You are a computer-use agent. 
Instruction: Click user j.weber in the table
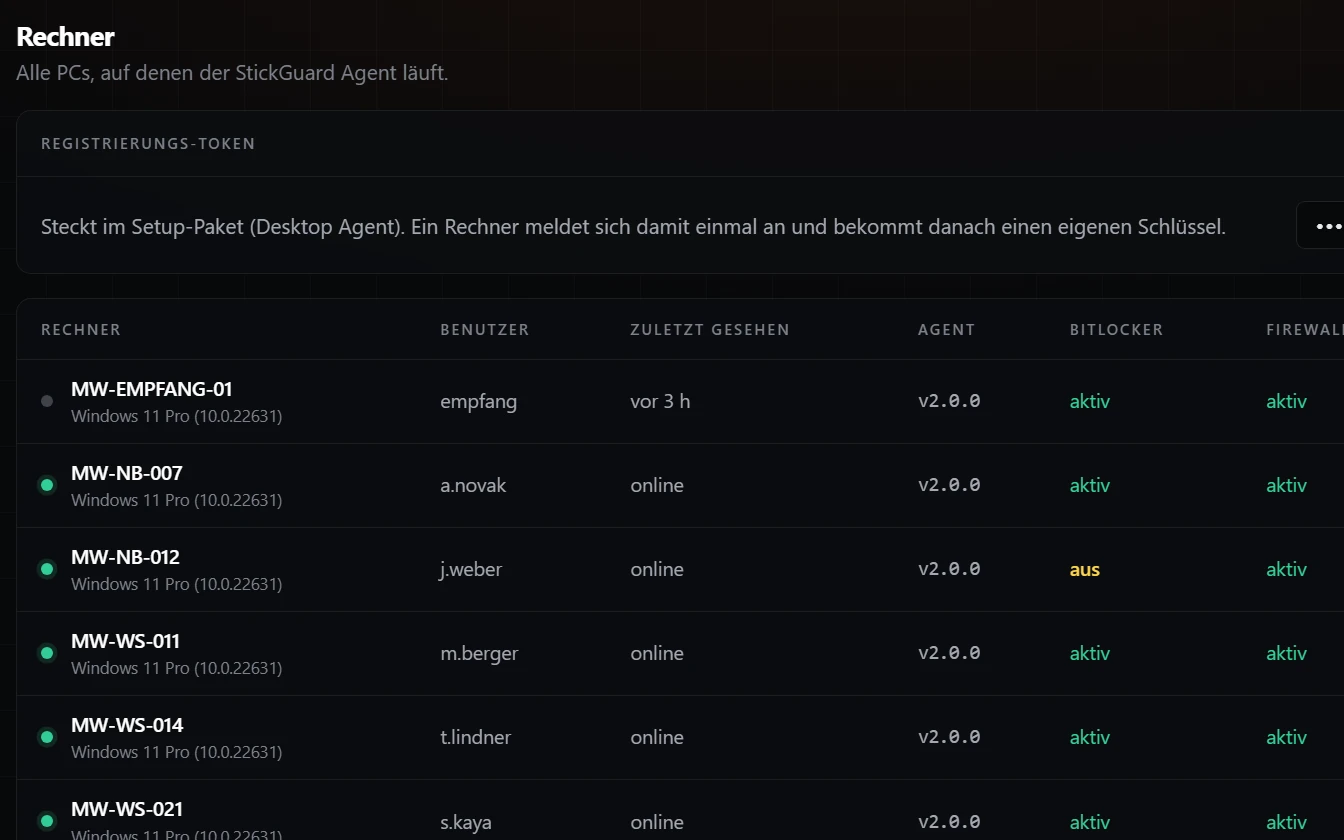471,569
